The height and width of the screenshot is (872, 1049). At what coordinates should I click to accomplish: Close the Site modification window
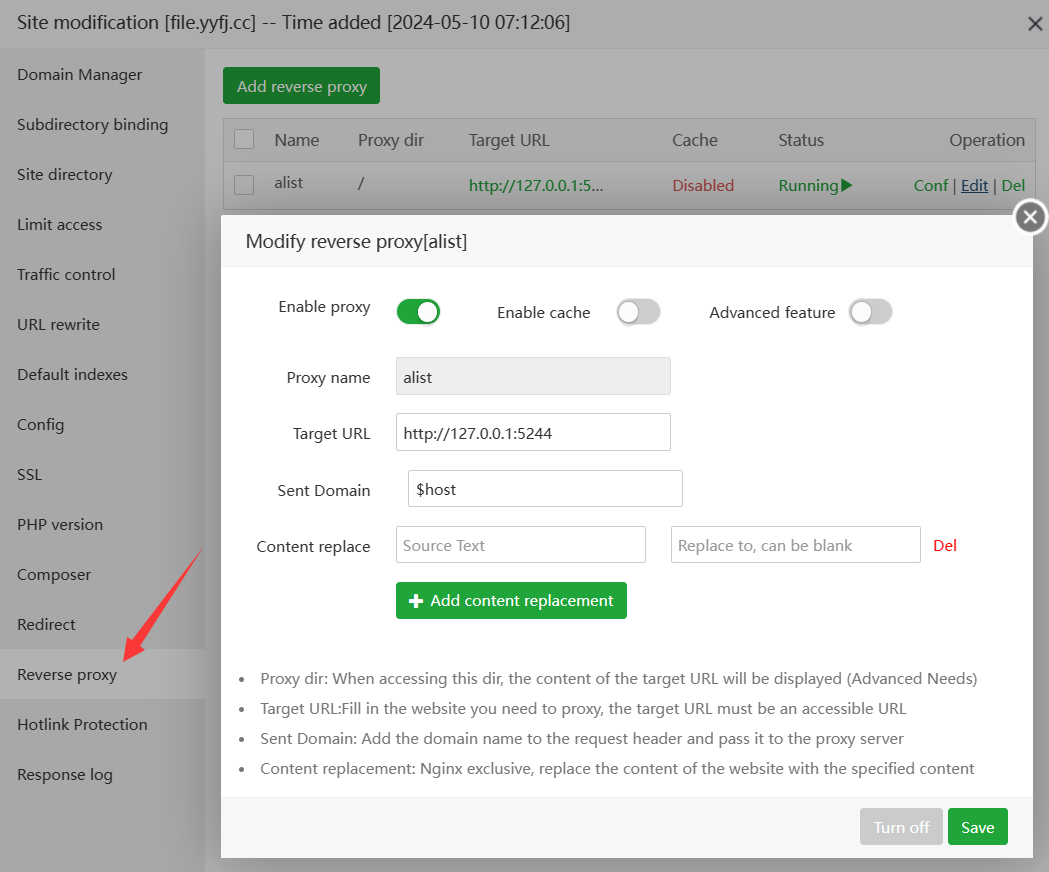1035,24
